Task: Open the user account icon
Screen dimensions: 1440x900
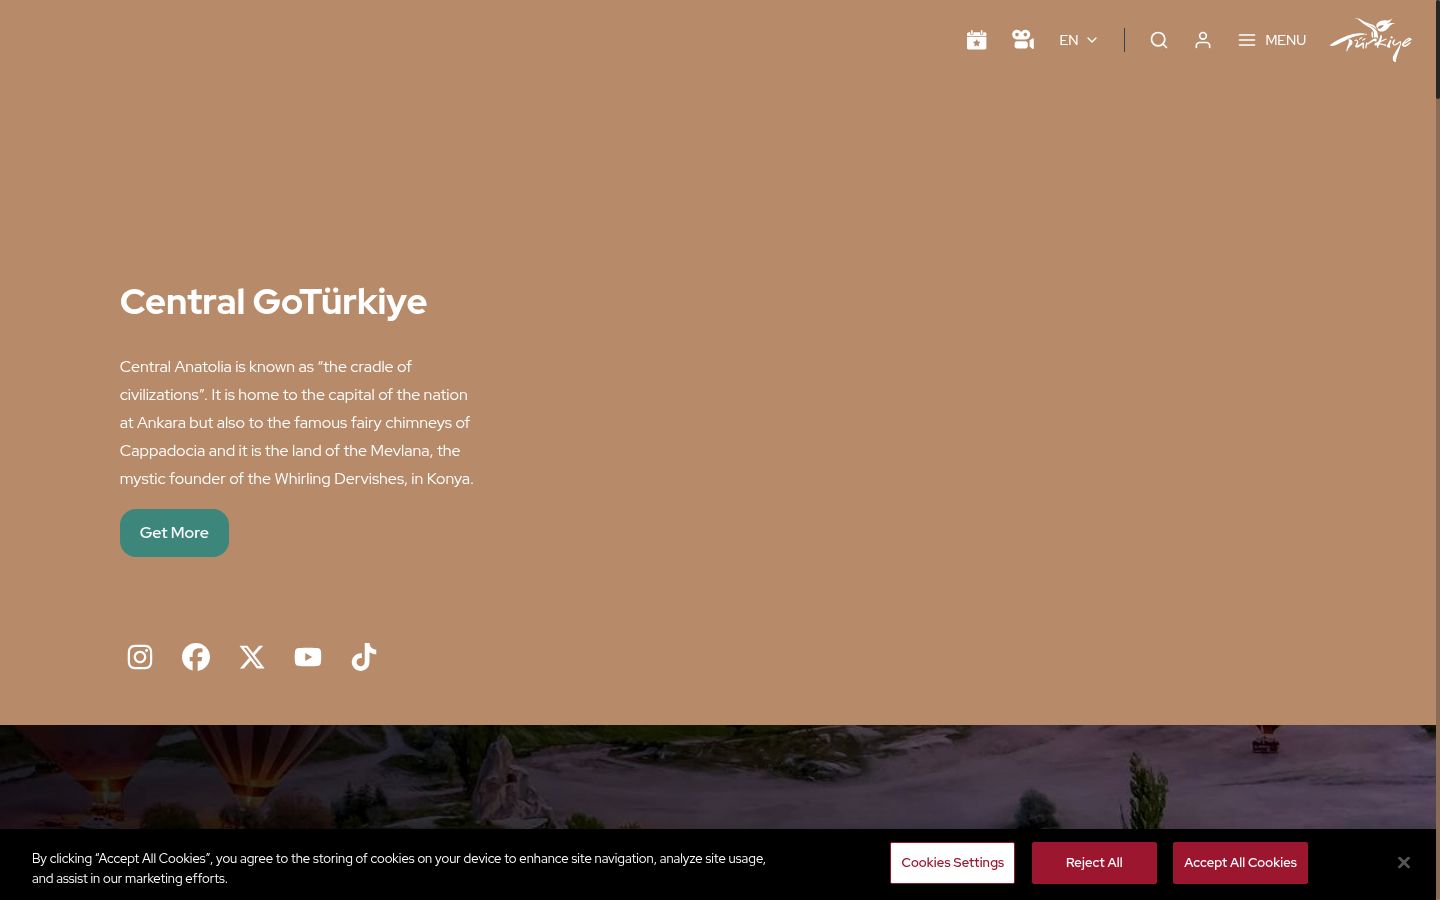Action: 1203,40
